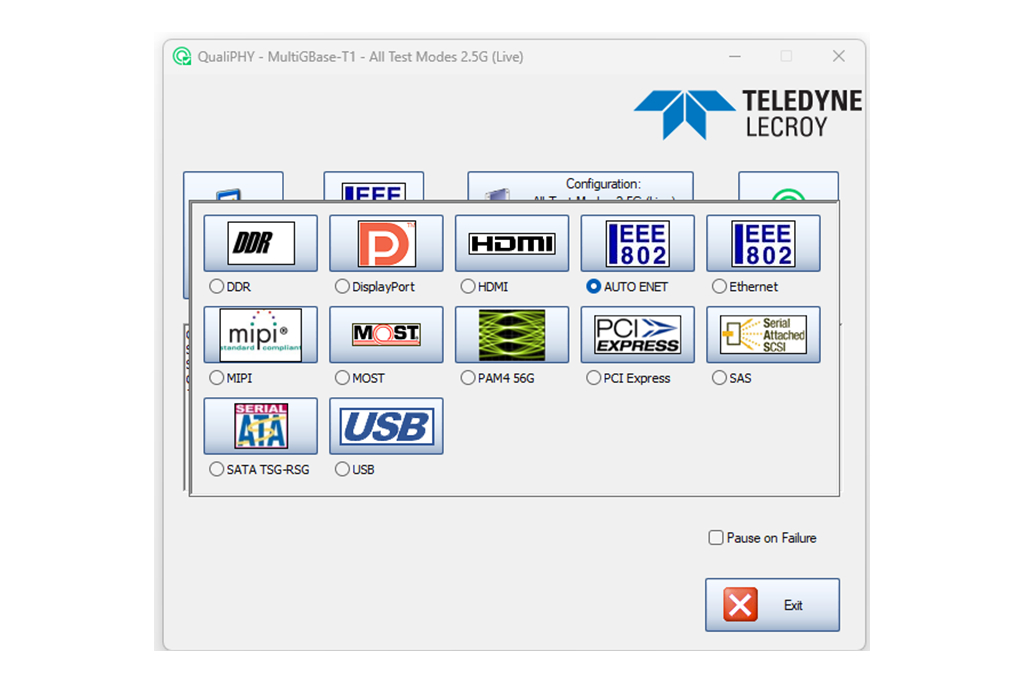The height and width of the screenshot is (683, 1024).
Task: Click the DDR standard icon button
Action: pyautogui.click(x=261, y=243)
